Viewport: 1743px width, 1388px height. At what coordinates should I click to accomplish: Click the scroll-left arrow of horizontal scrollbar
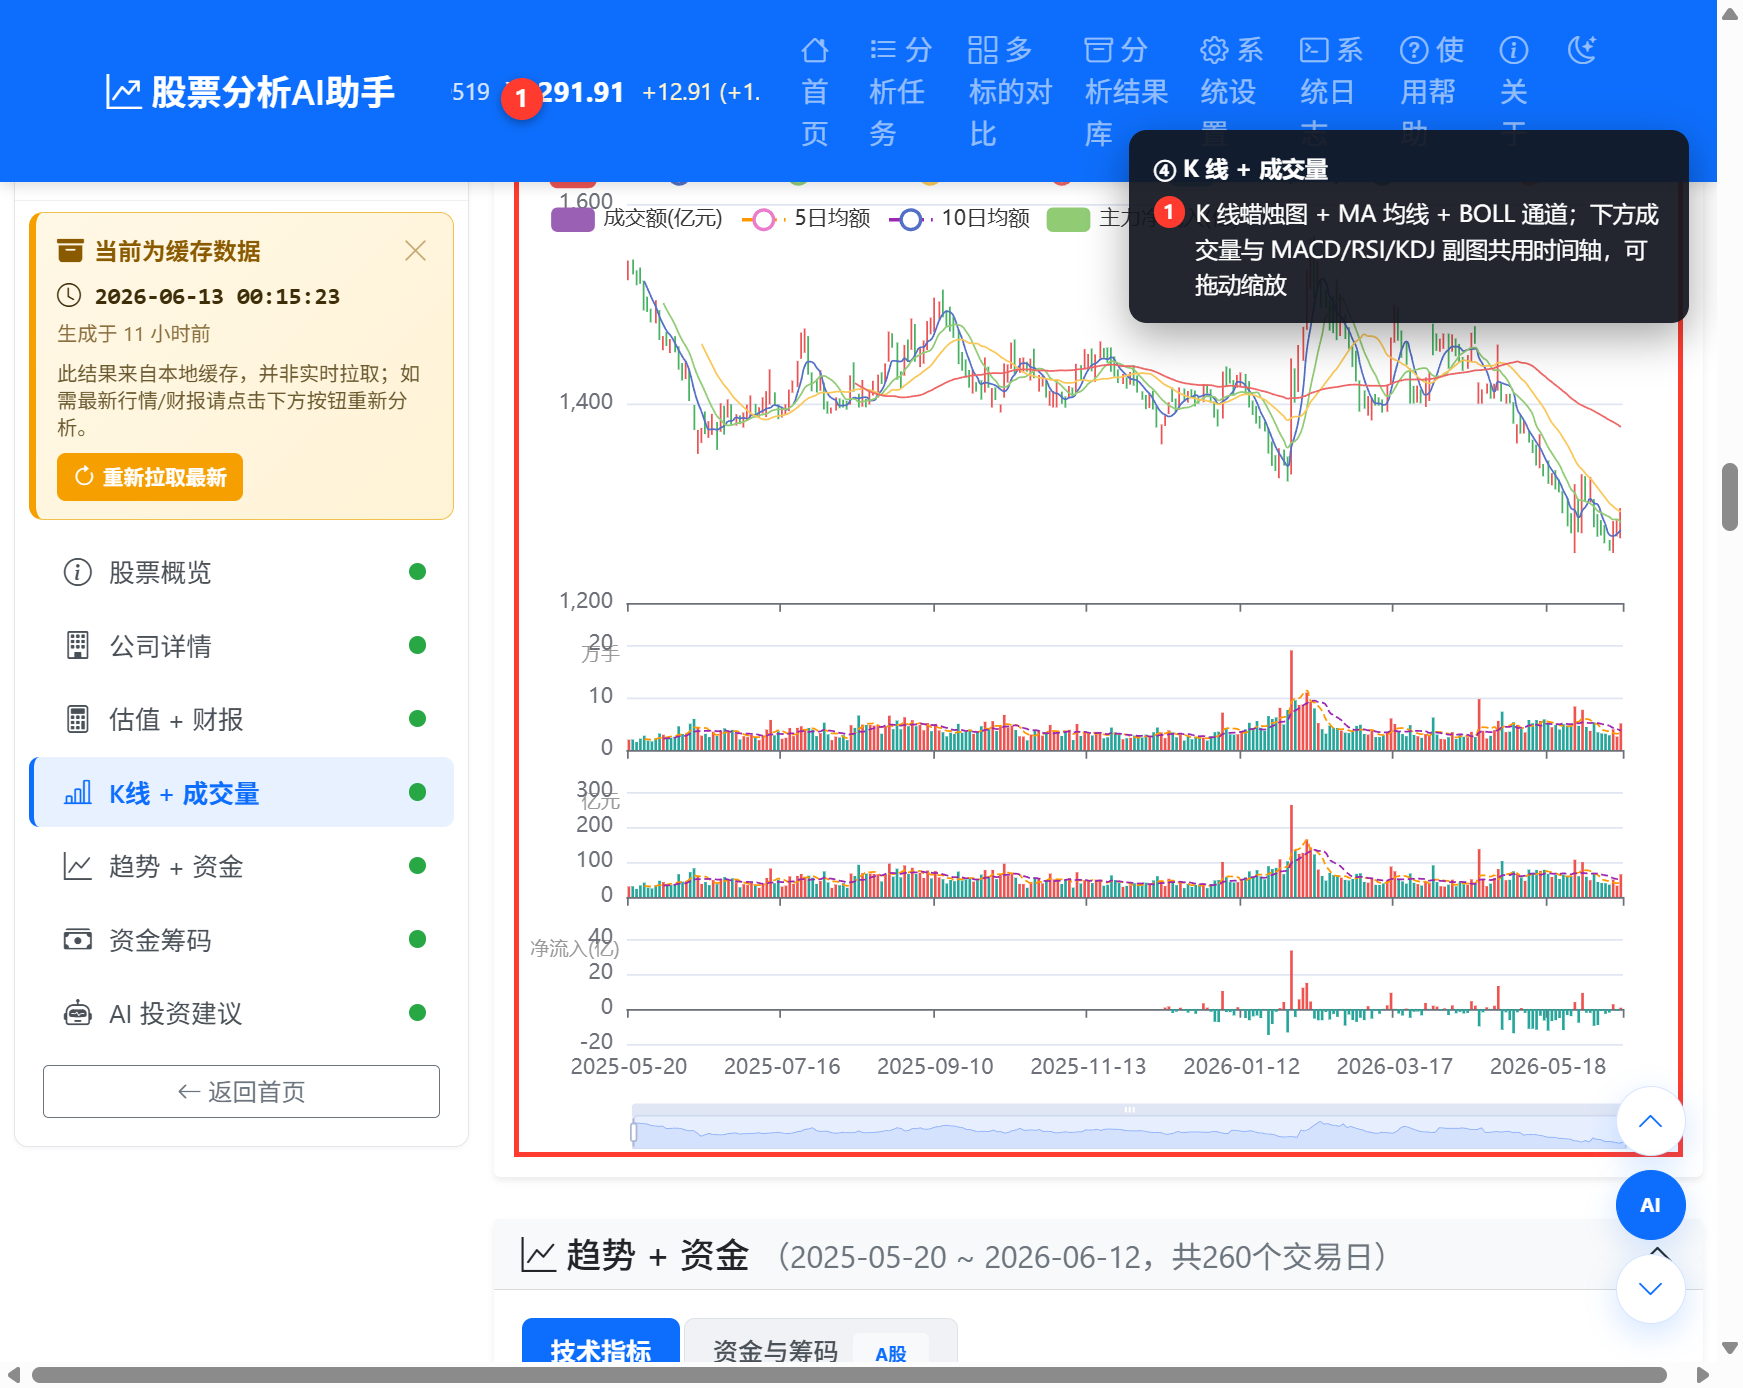coord(14,1375)
